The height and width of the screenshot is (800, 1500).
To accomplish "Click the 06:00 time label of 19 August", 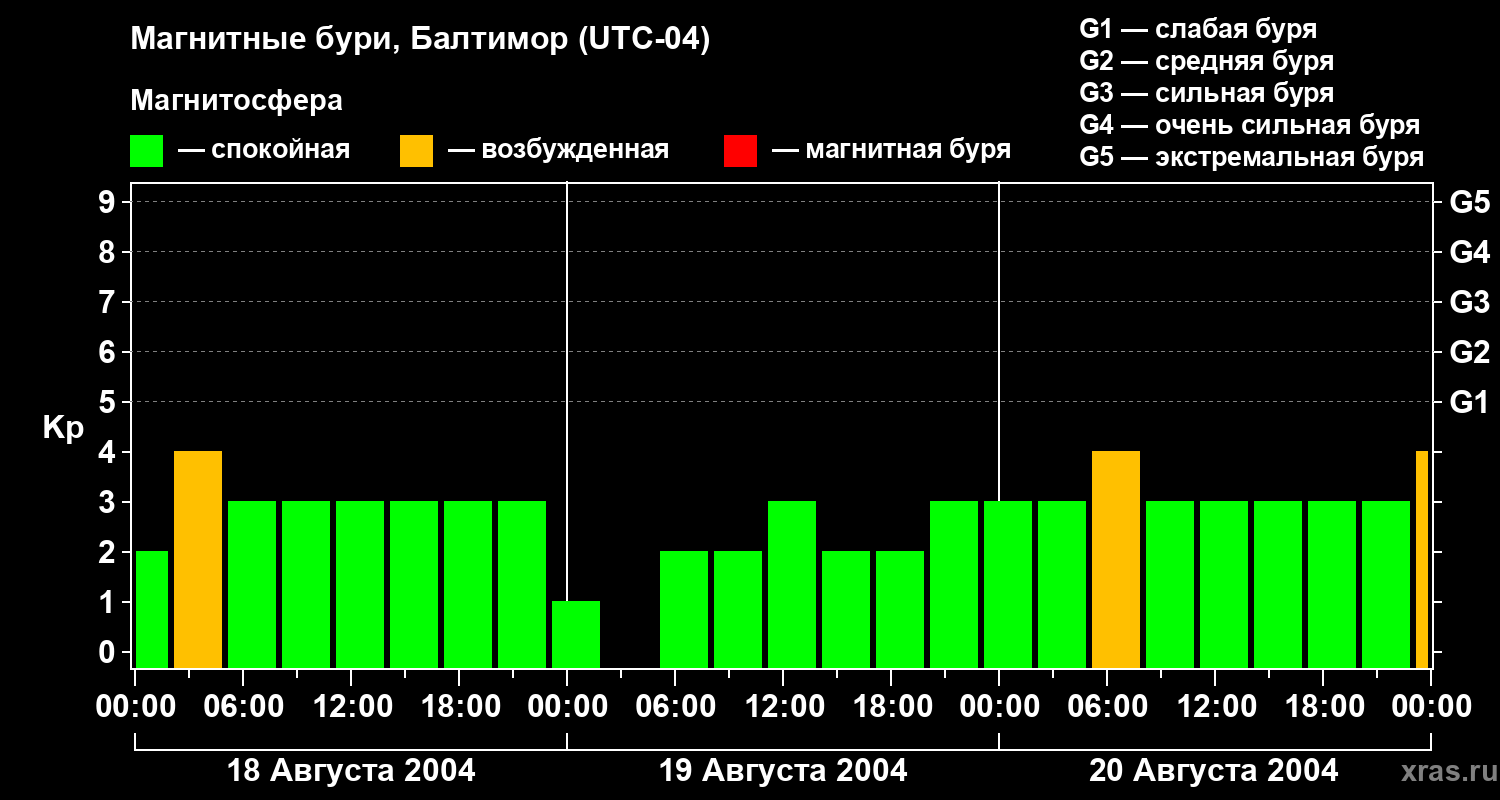I will (x=675, y=707).
